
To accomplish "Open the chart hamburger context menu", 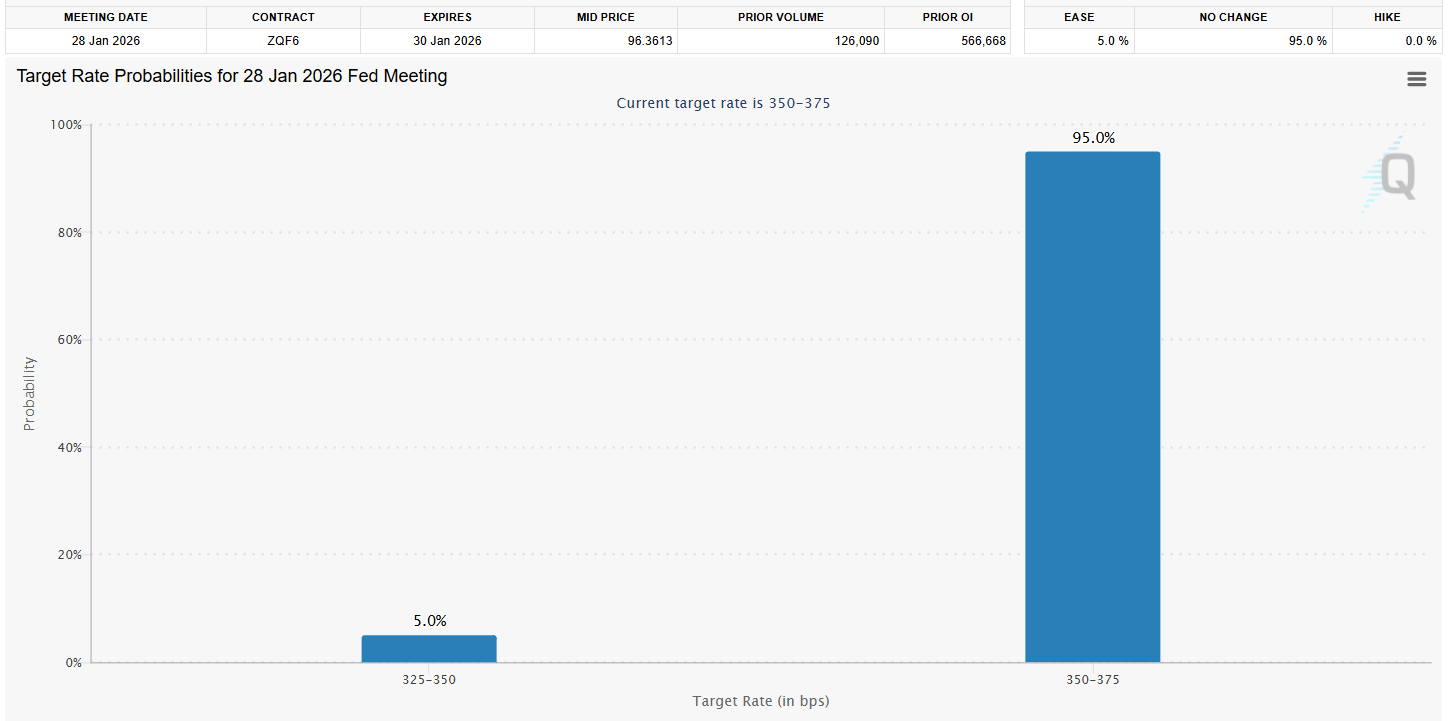I will coord(1416,79).
